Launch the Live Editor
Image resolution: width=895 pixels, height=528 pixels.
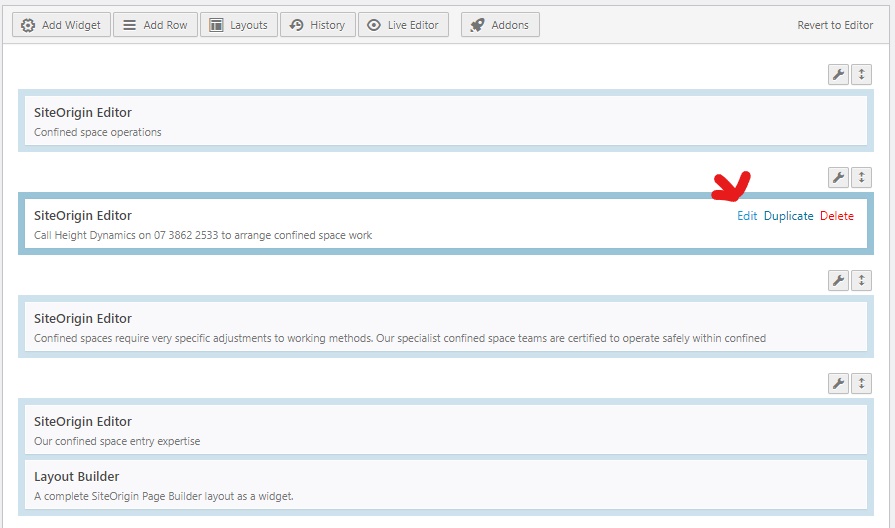(x=403, y=25)
